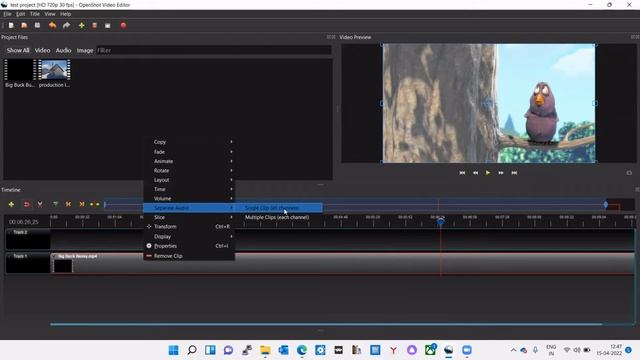
Task: Open the Title menu
Action: pos(35,14)
